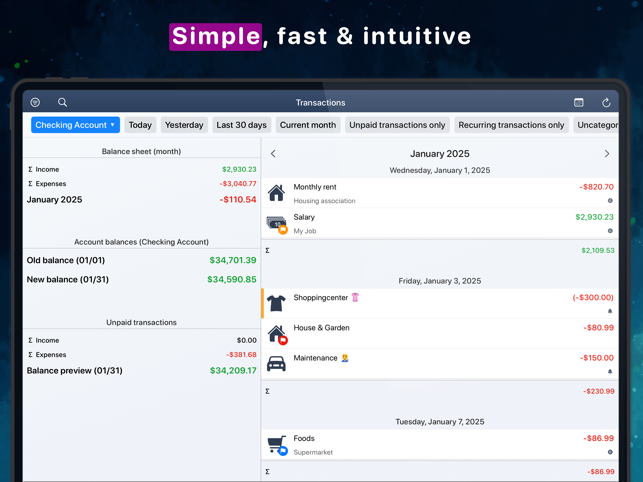Click the (-$300.00) shopping amount
643x482 pixels.
(593, 297)
